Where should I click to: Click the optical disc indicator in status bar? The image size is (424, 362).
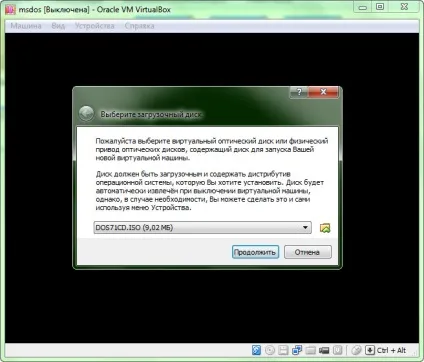point(270,350)
